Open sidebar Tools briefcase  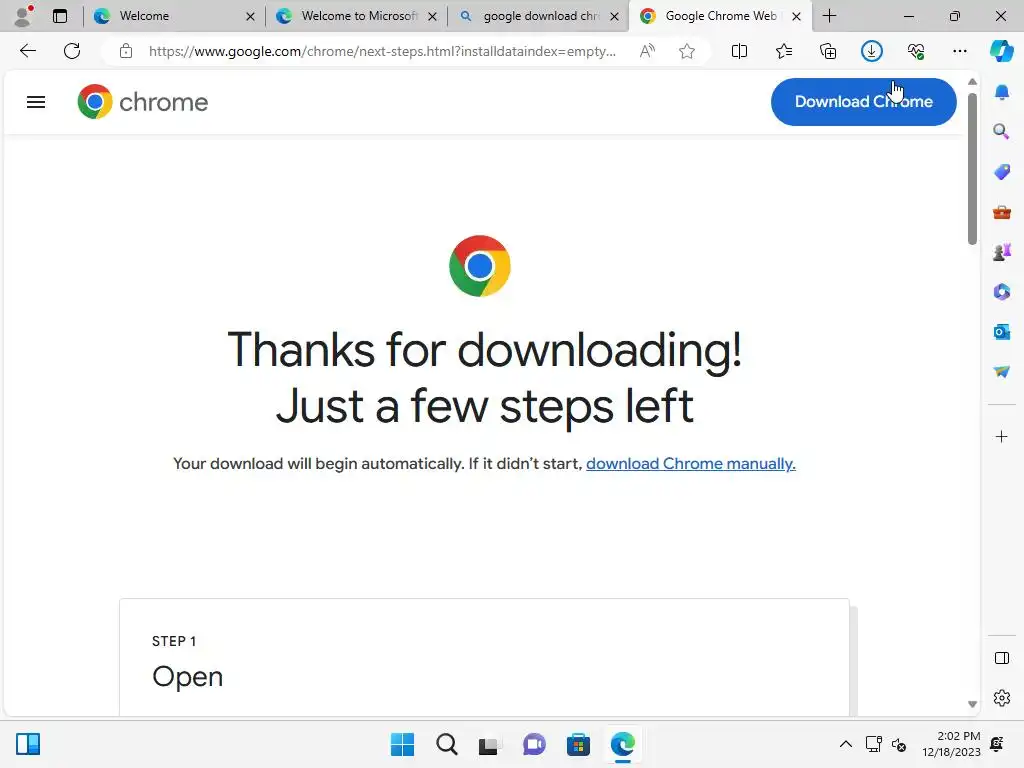tap(1002, 212)
